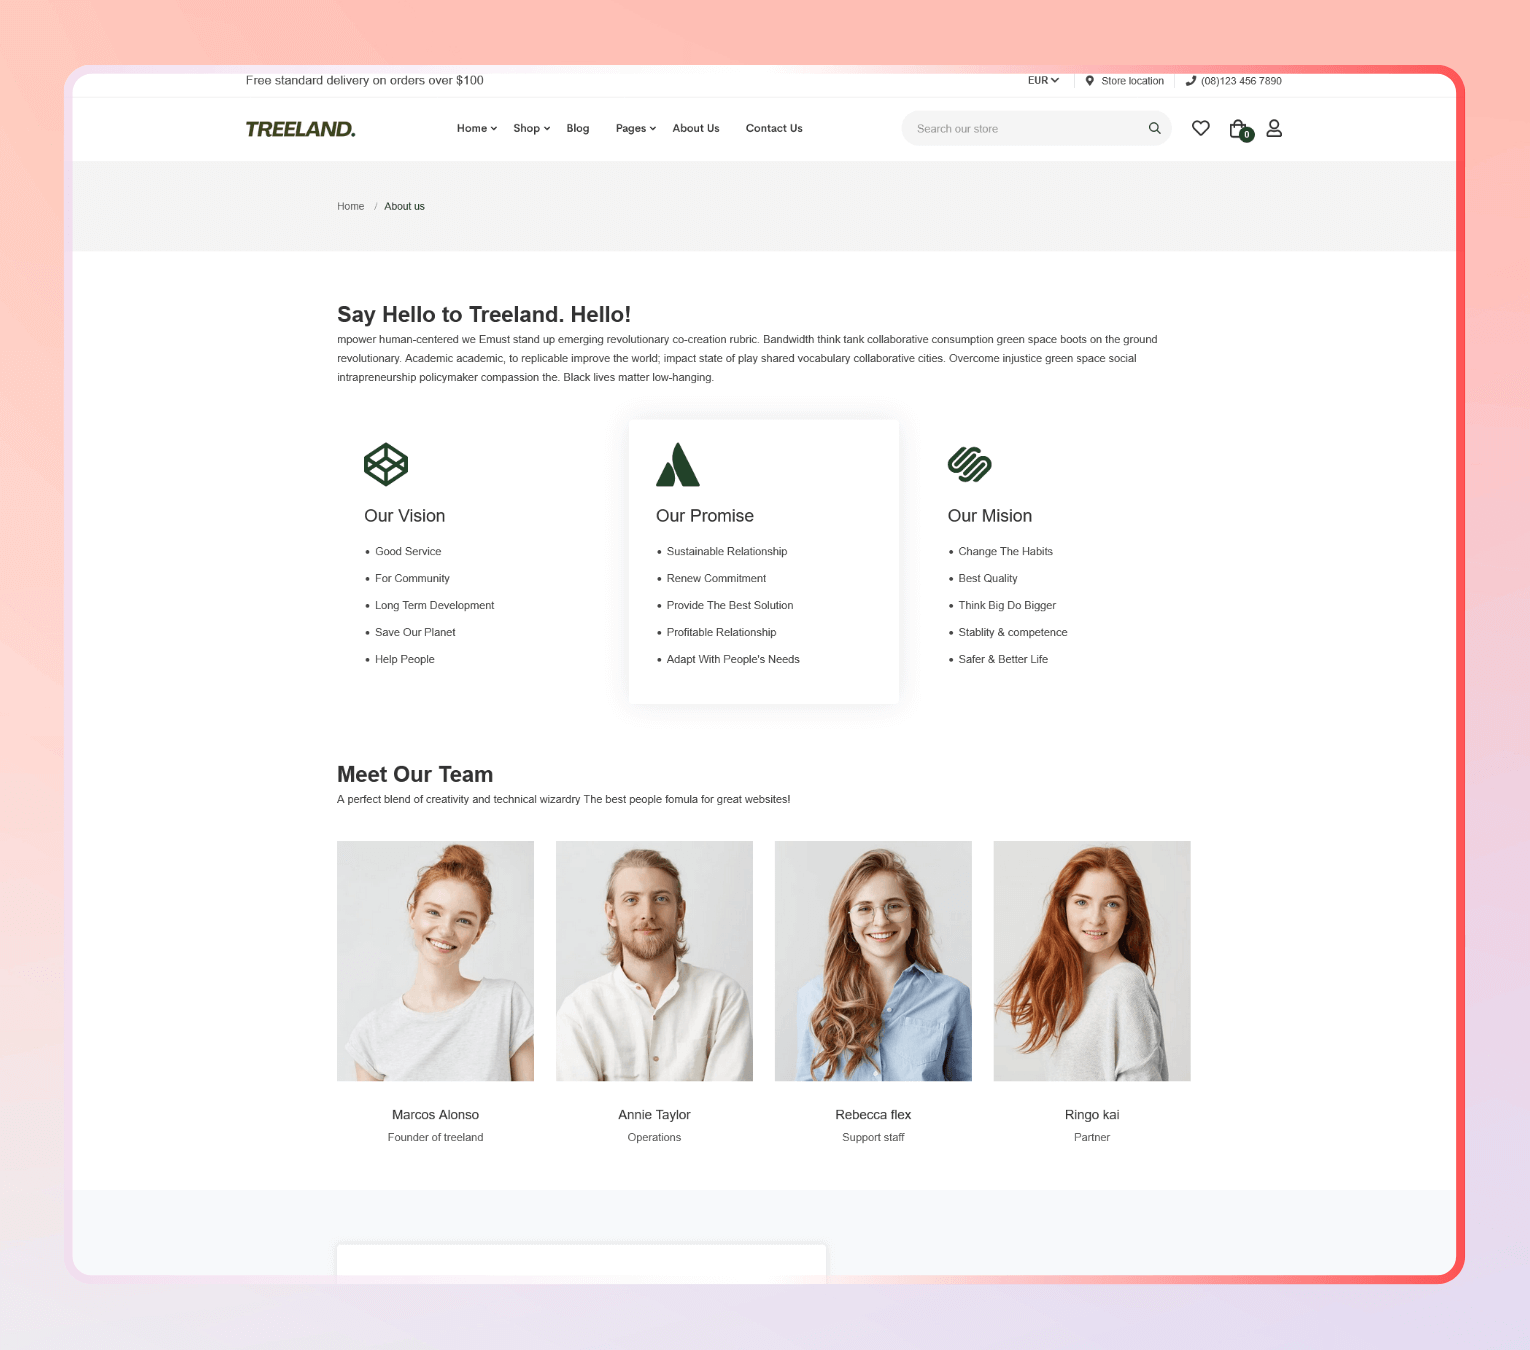Click the Renew Commitment item

(716, 578)
